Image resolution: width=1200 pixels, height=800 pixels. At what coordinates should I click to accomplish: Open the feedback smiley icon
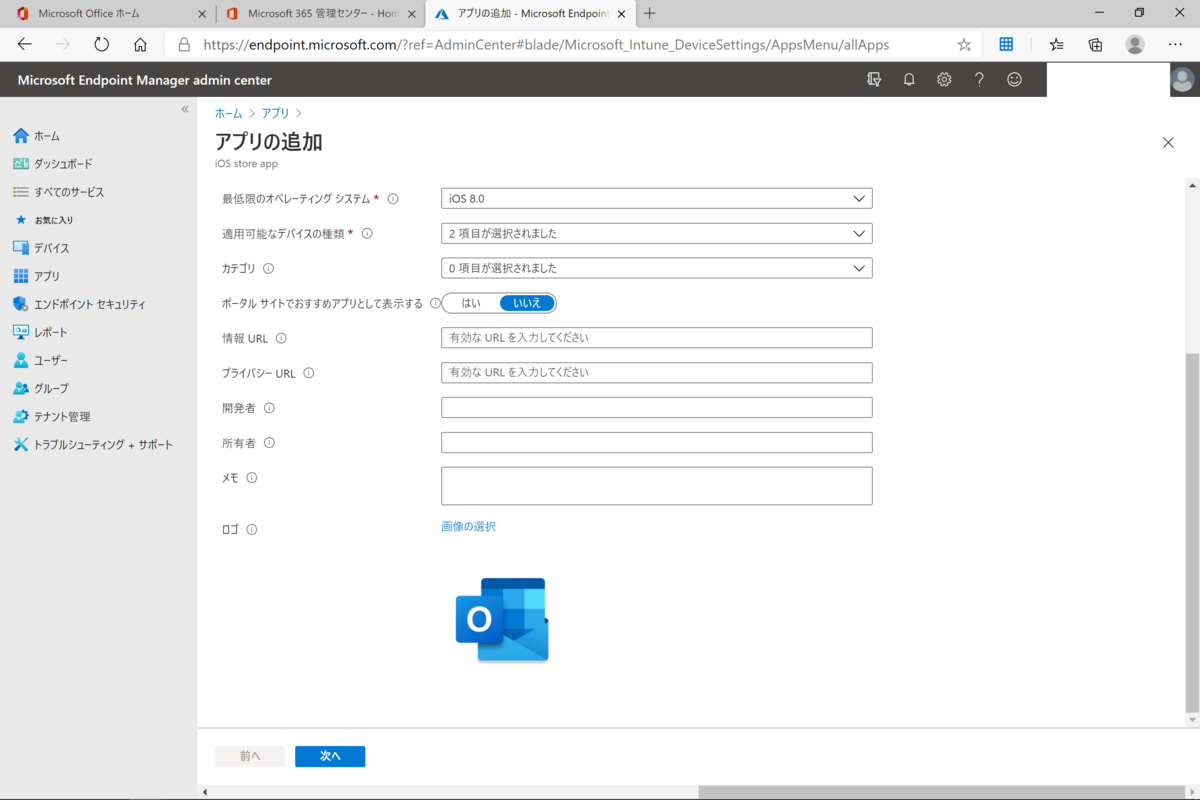point(1014,79)
